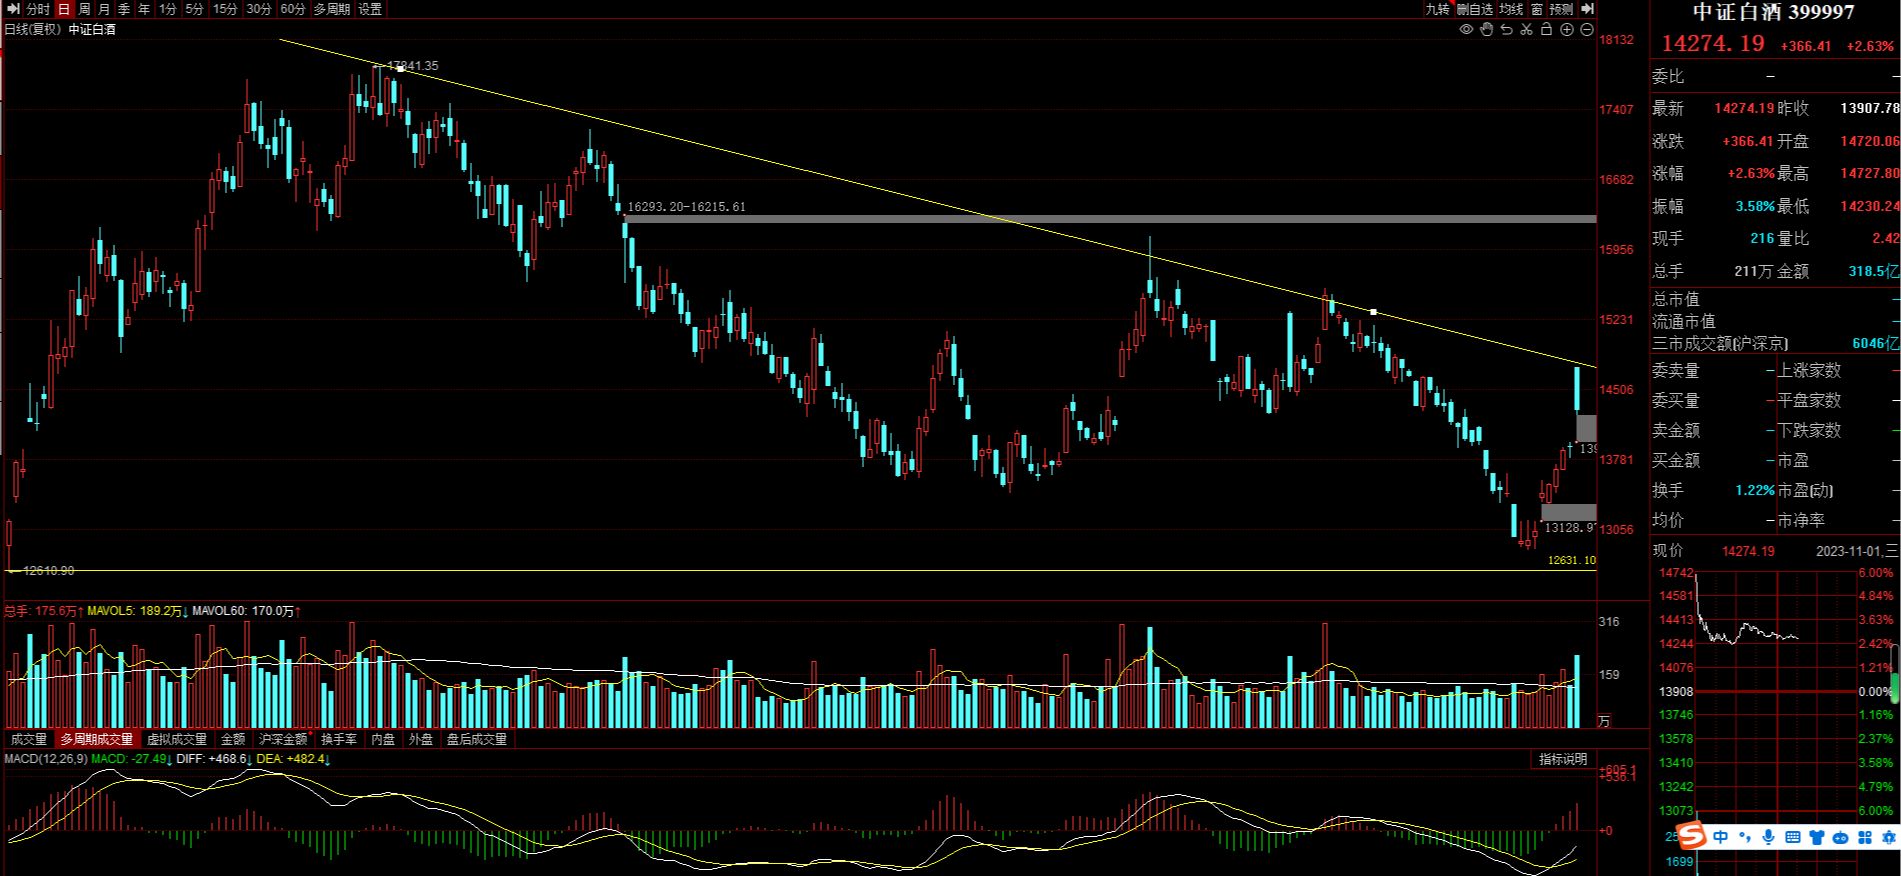Zoom out with the minus circle icon
Image resolution: width=1901 pixels, height=876 pixels.
coord(1587,30)
